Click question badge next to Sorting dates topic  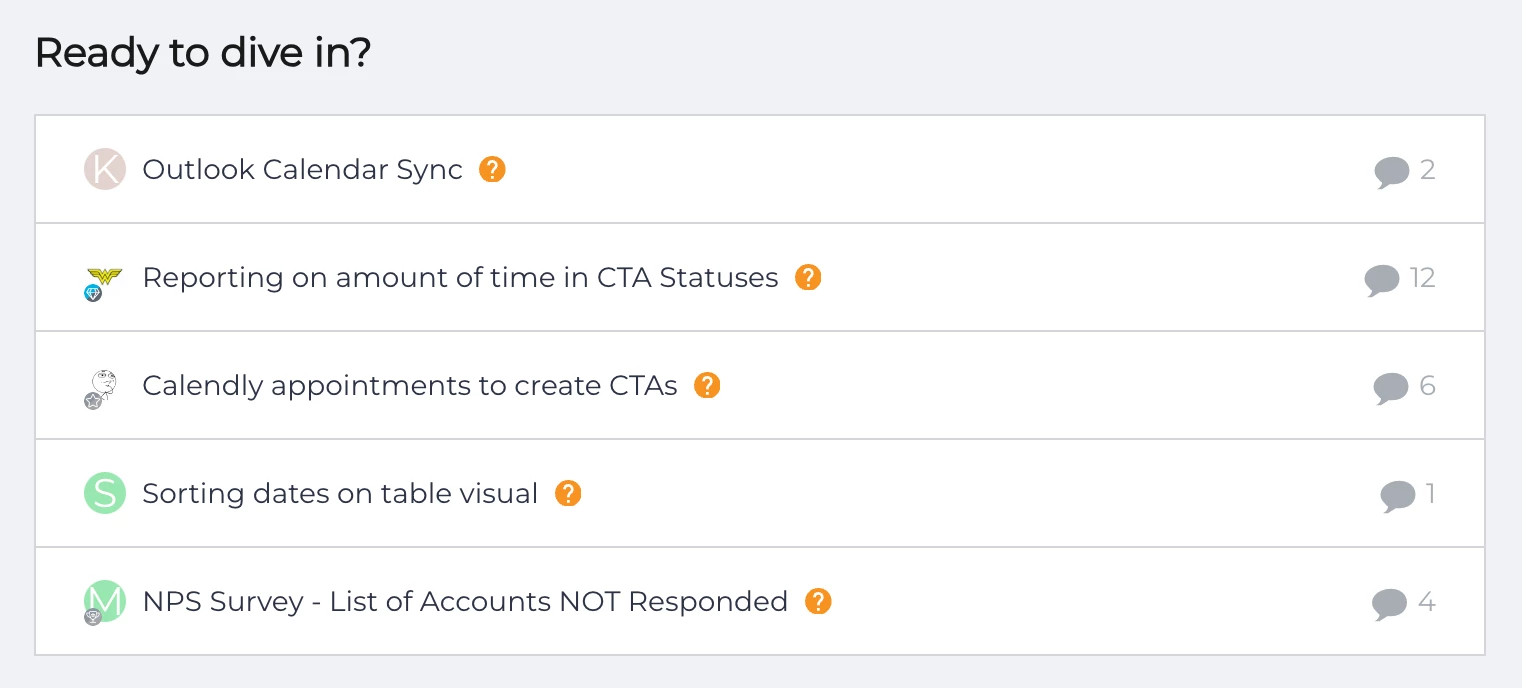point(568,494)
